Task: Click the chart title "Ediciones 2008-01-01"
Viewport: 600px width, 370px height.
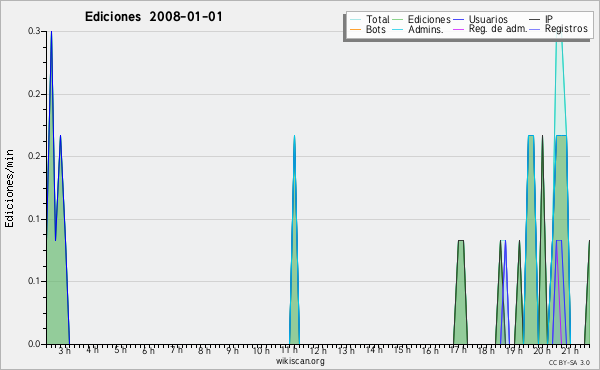Action: pyautogui.click(x=153, y=17)
